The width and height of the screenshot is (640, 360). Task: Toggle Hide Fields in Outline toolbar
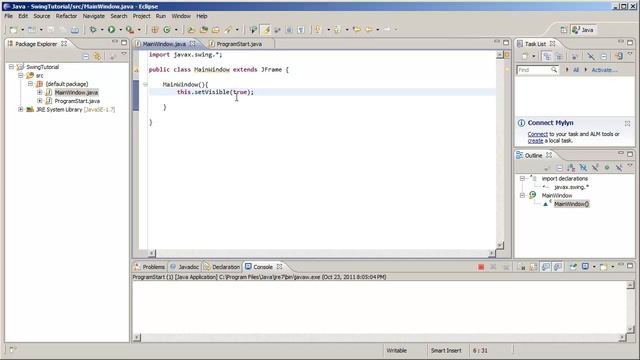(x=583, y=168)
